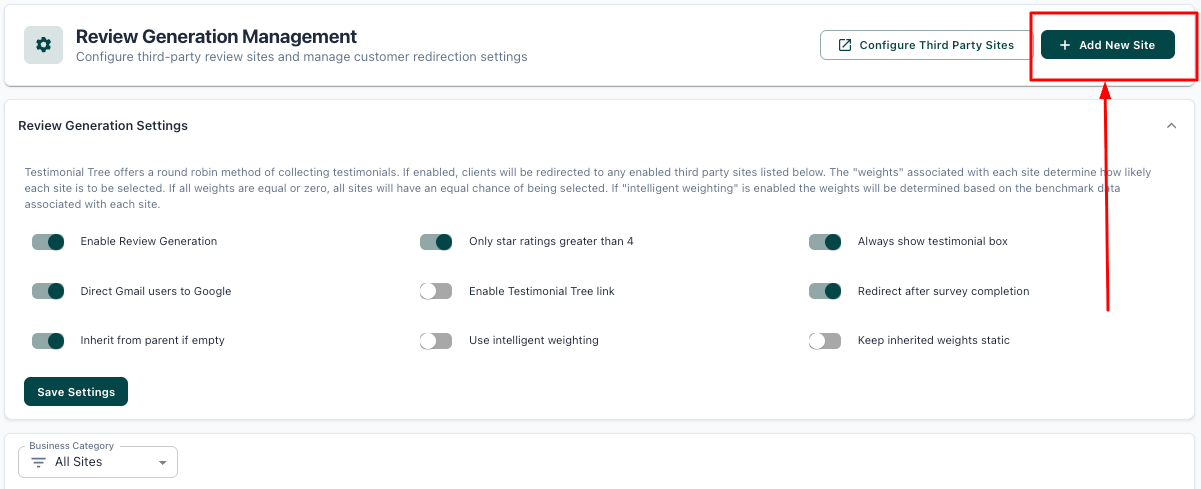Disable the Enable Review Generation toggle

point(48,242)
